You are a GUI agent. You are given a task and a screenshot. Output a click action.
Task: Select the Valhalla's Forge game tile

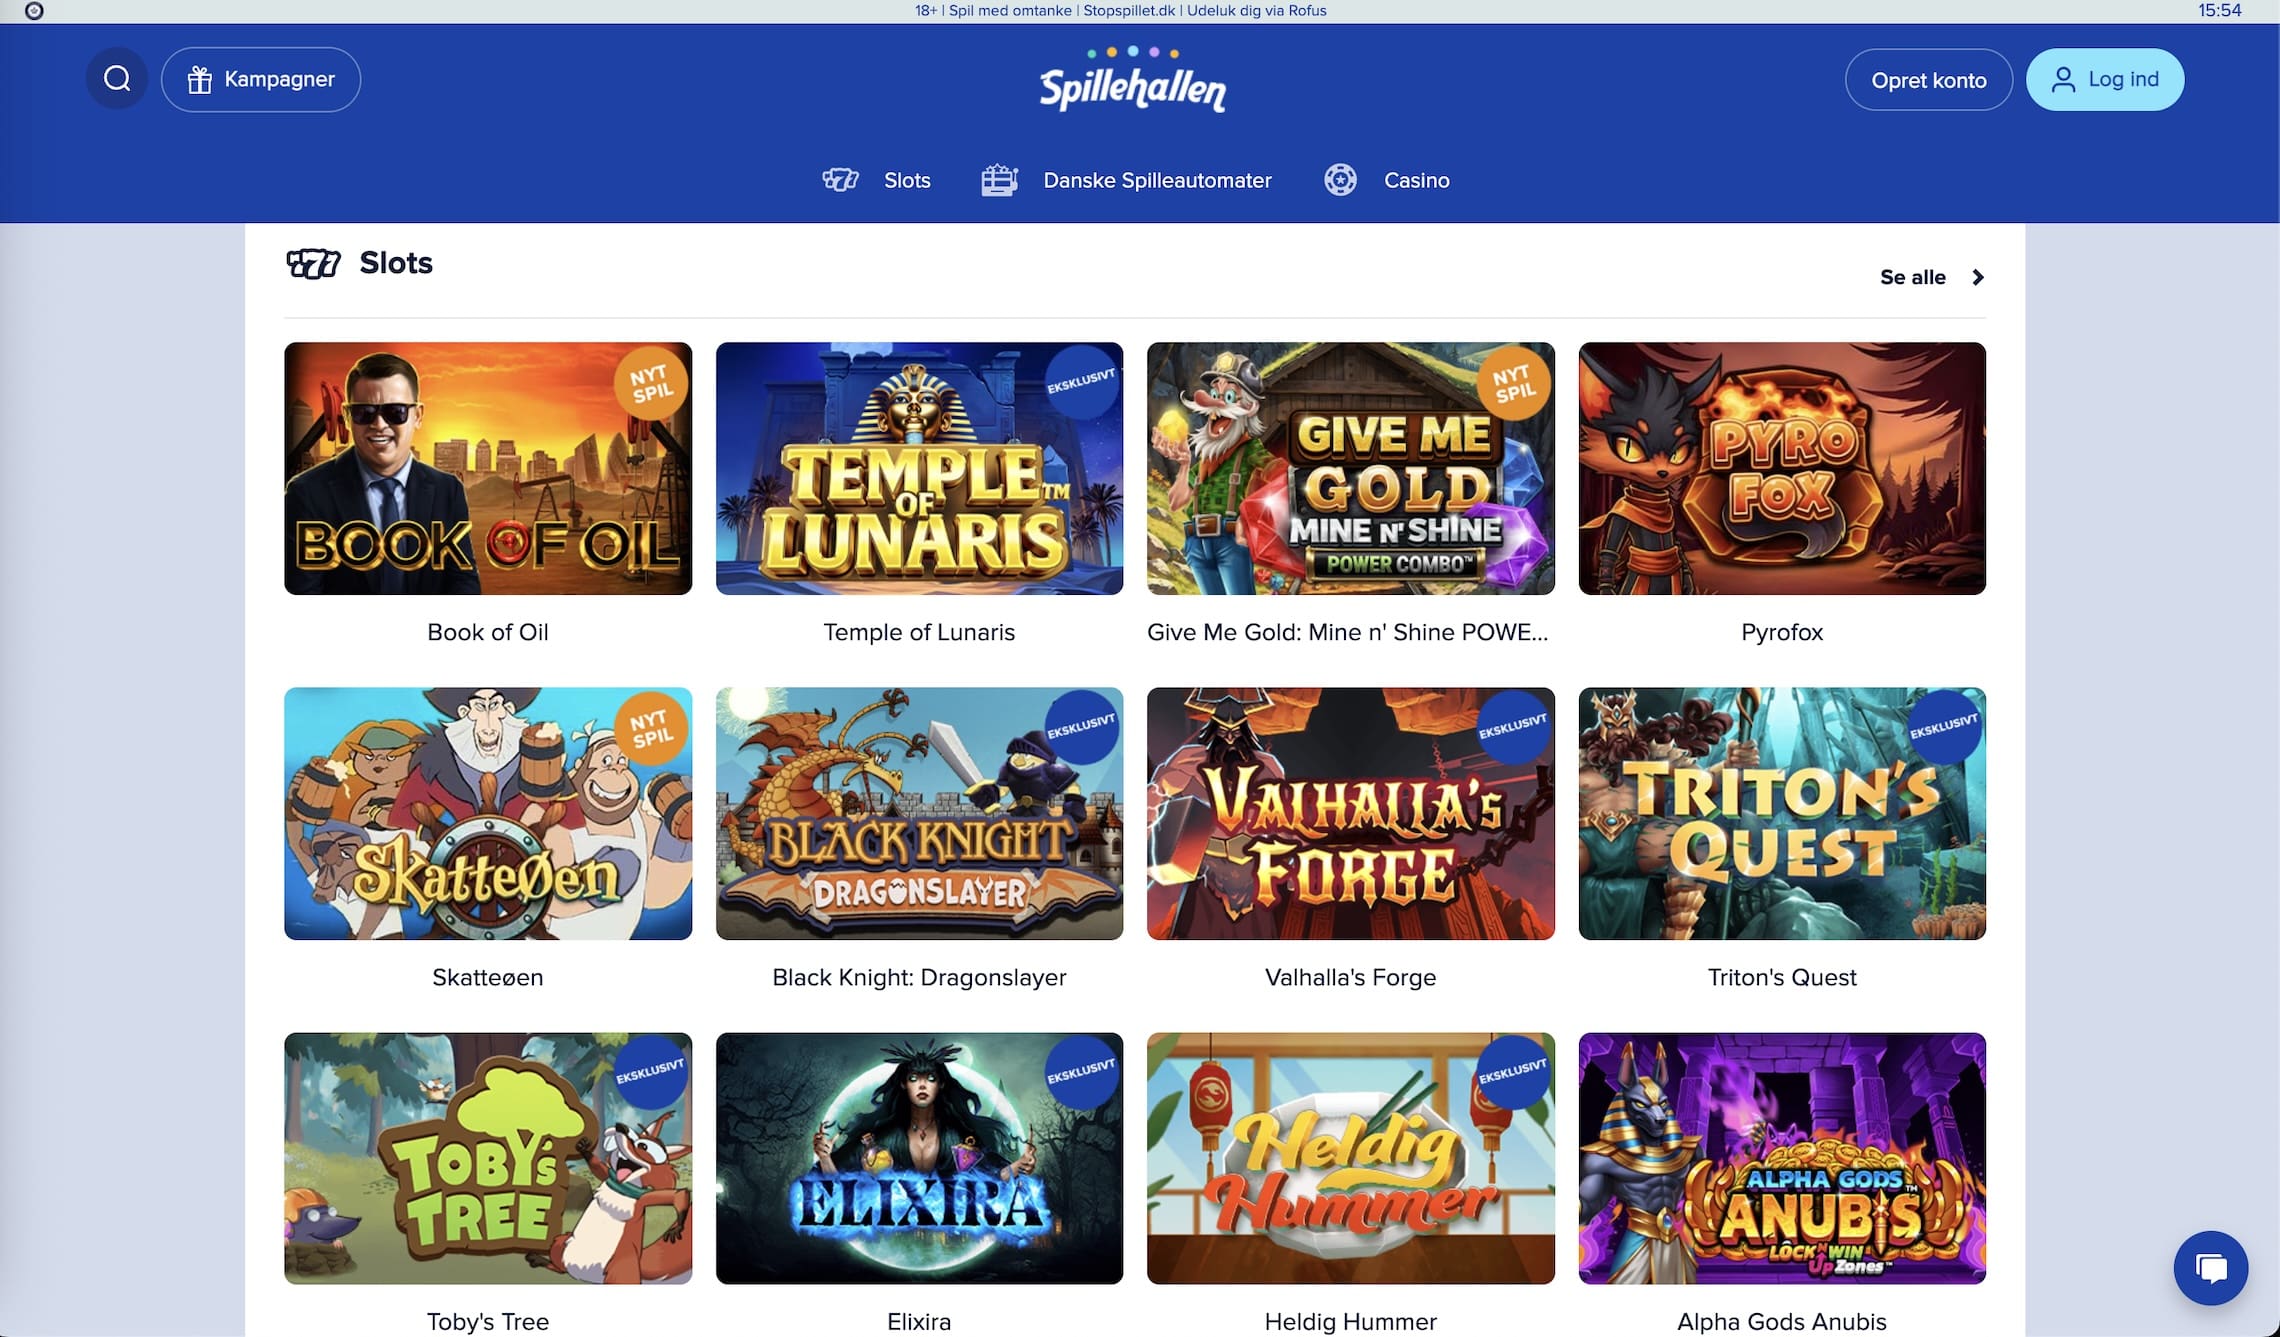pos(1350,813)
